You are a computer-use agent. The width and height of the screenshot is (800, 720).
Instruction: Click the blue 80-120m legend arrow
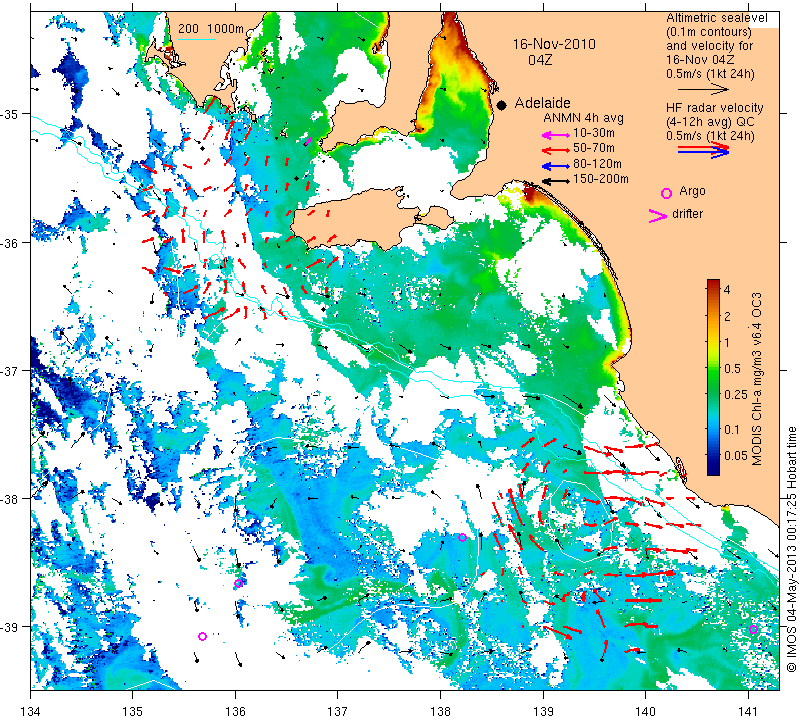[x=556, y=166]
